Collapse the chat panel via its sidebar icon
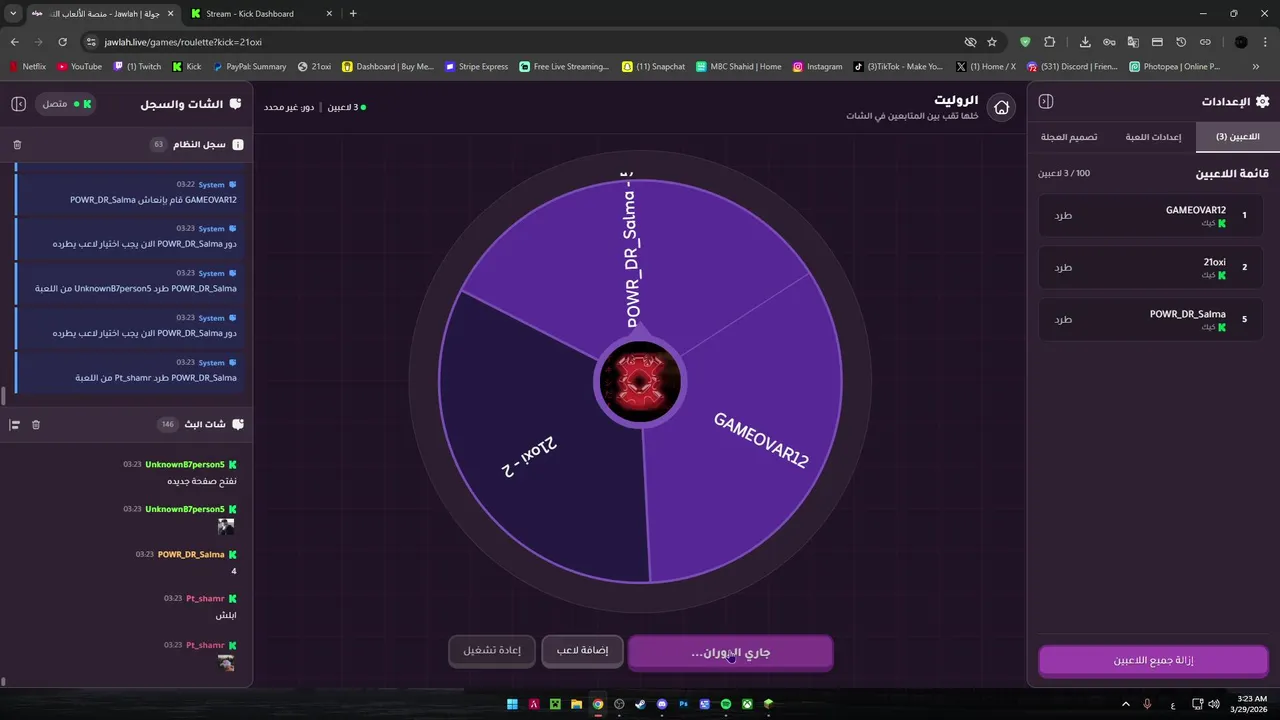This screenshot has width=1280, height=720. point(18,104)
